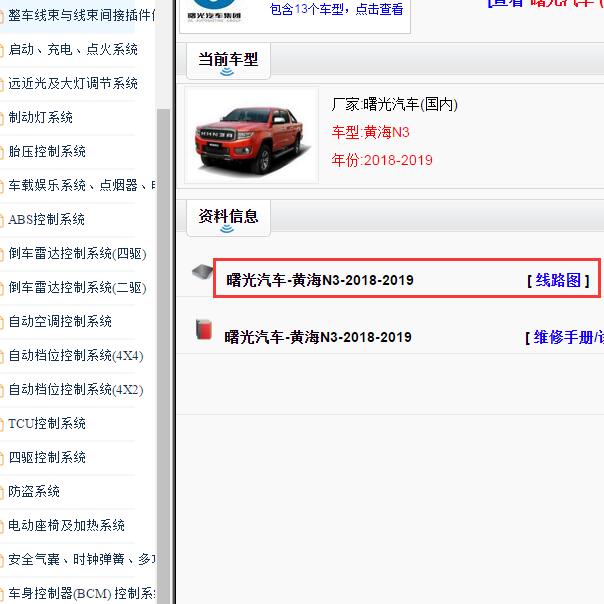Click the 曙光汽车集团 brand logo

click(x=214, y=11)
